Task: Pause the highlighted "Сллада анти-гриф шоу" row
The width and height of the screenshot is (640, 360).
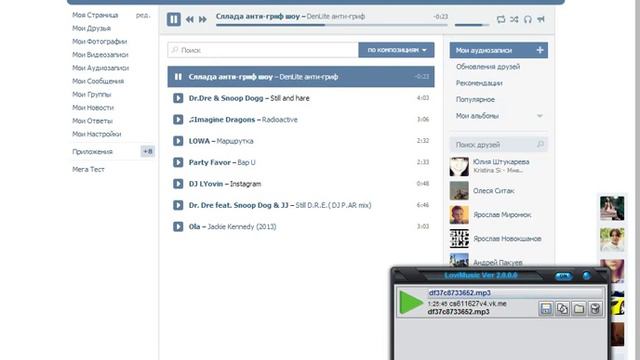Action: point(178,77)
